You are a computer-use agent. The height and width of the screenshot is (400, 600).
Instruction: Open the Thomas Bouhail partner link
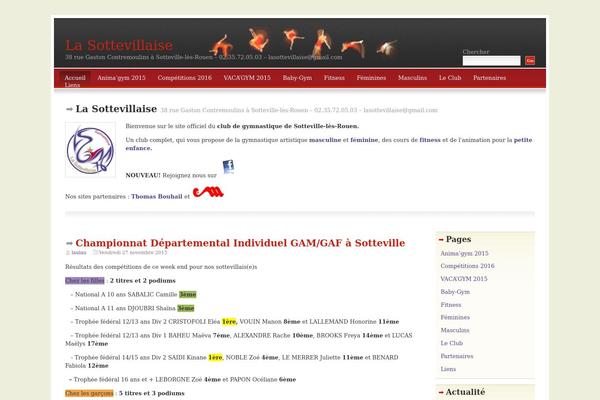click(157, 196)
